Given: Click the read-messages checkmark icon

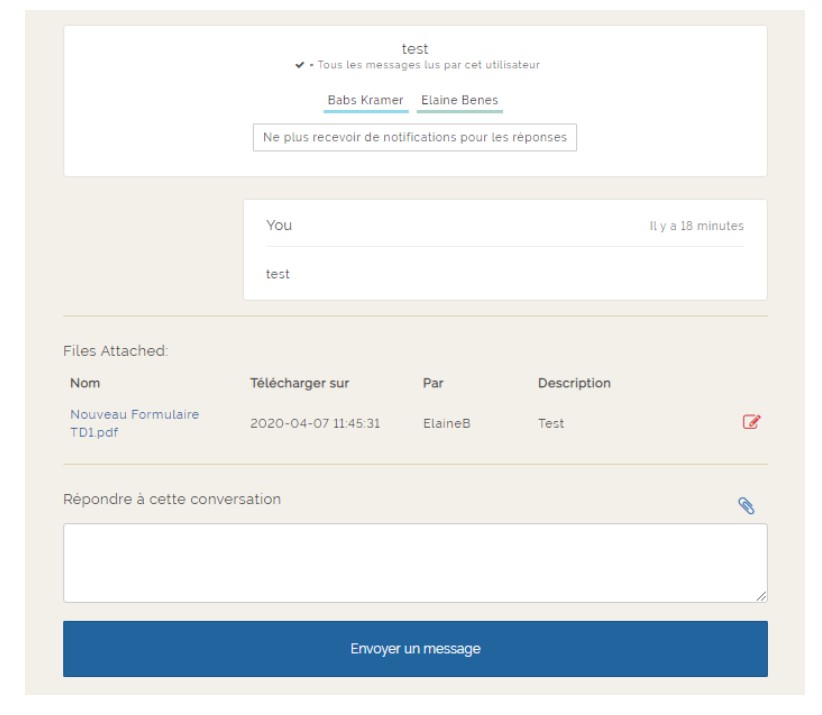Looking at the screenshot, I should pyautogui.click(x=300, y=65).
